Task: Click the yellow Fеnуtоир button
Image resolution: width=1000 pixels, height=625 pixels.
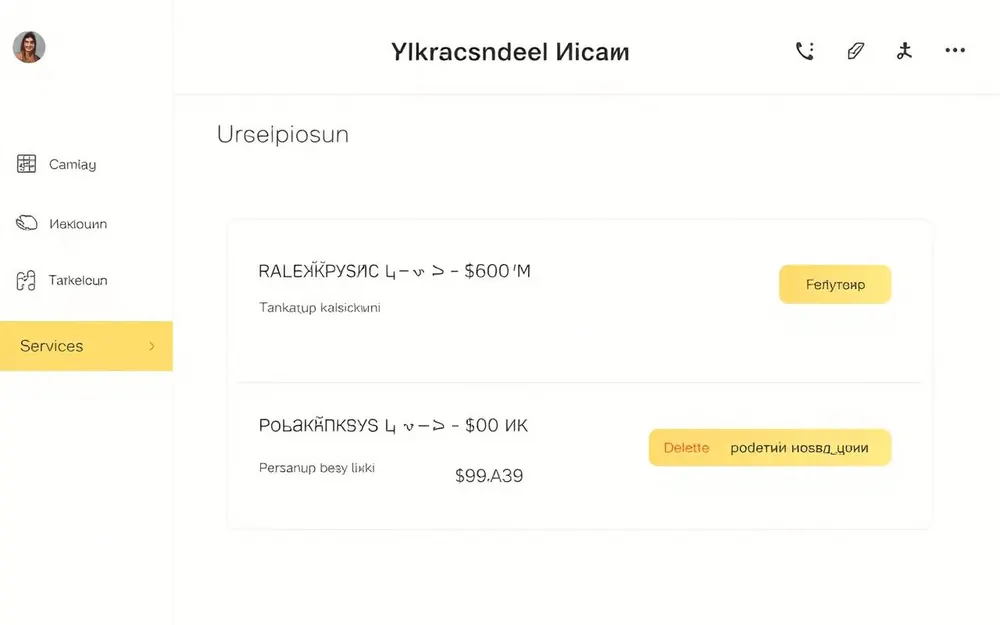Action: (835, 284)
